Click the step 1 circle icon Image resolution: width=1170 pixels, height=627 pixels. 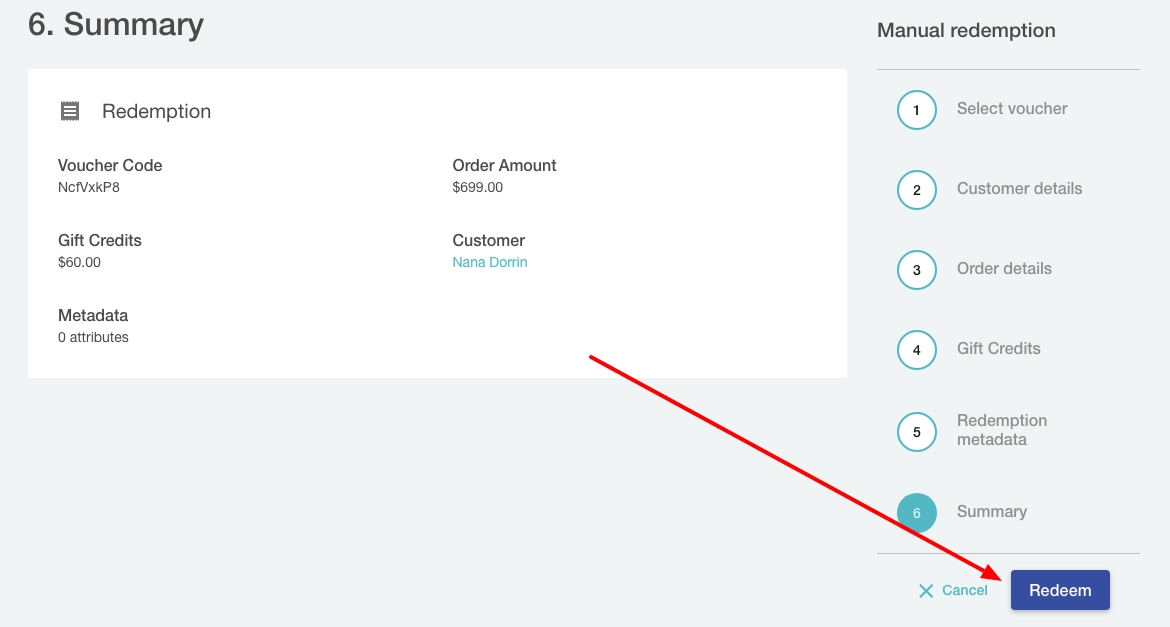[916, 110]
